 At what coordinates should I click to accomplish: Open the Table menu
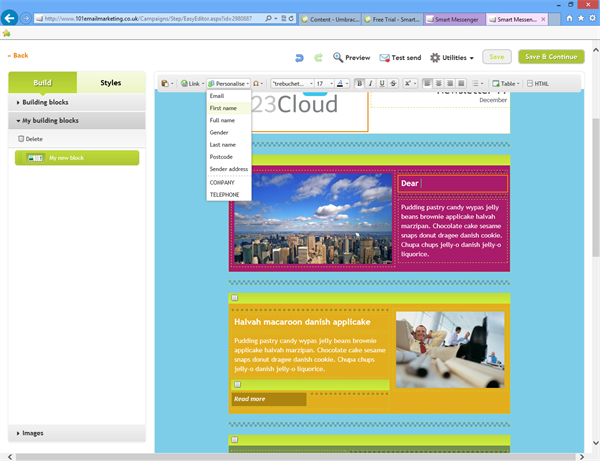[x=506, y=83]
